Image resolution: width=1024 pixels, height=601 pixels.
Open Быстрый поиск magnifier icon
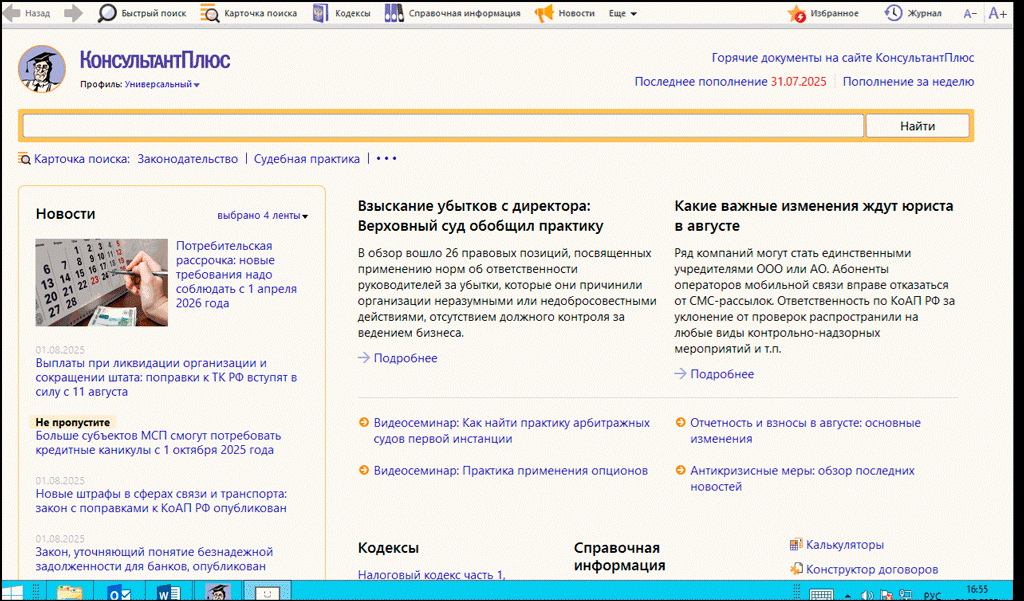click(106, 13)
